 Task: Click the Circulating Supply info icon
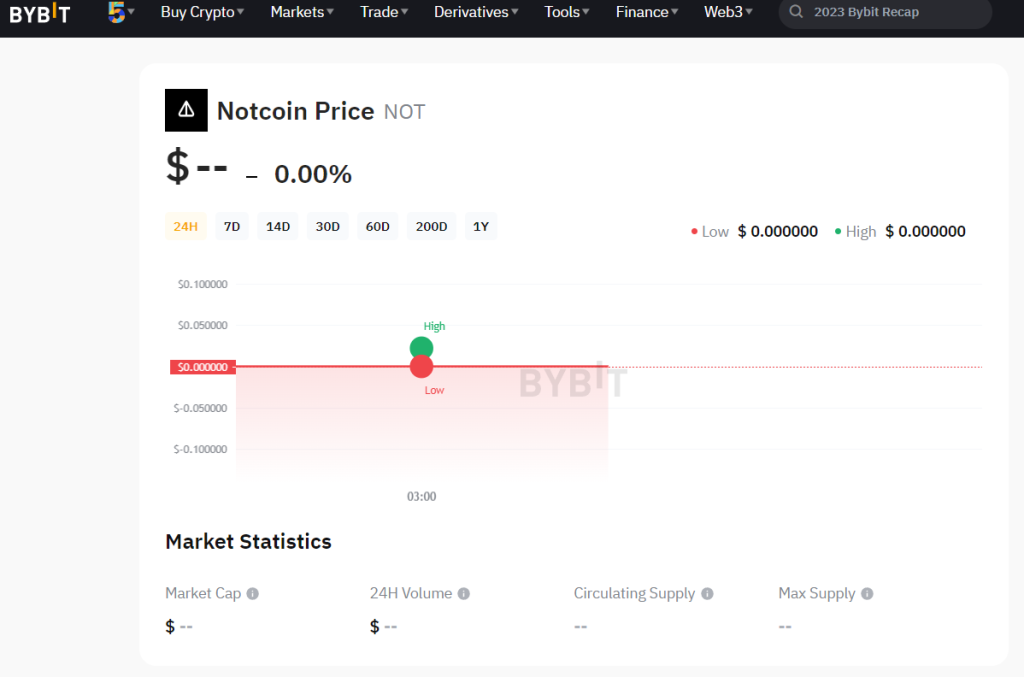(707, 593)
